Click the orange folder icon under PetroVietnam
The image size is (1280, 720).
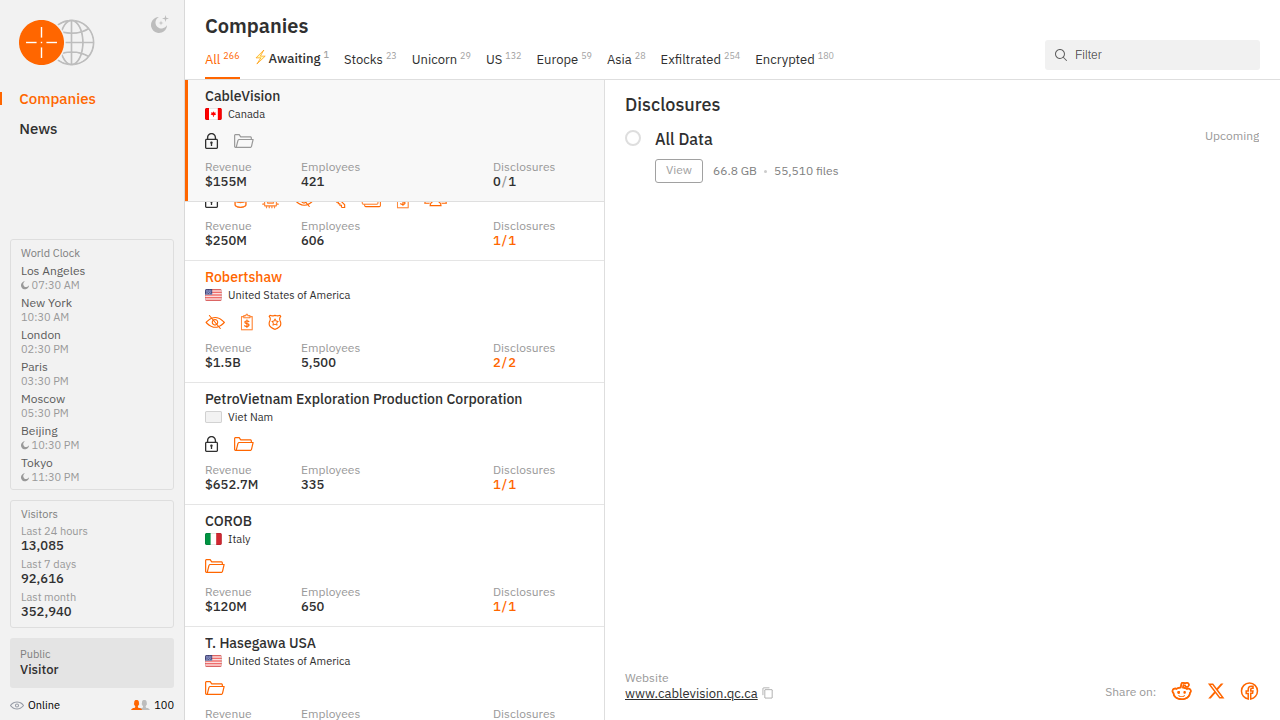(x=244, y=444)
